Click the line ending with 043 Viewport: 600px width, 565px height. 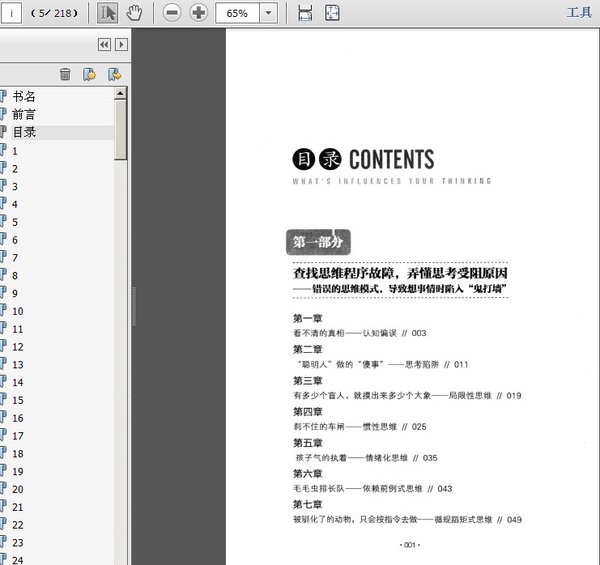coord(373,489)
